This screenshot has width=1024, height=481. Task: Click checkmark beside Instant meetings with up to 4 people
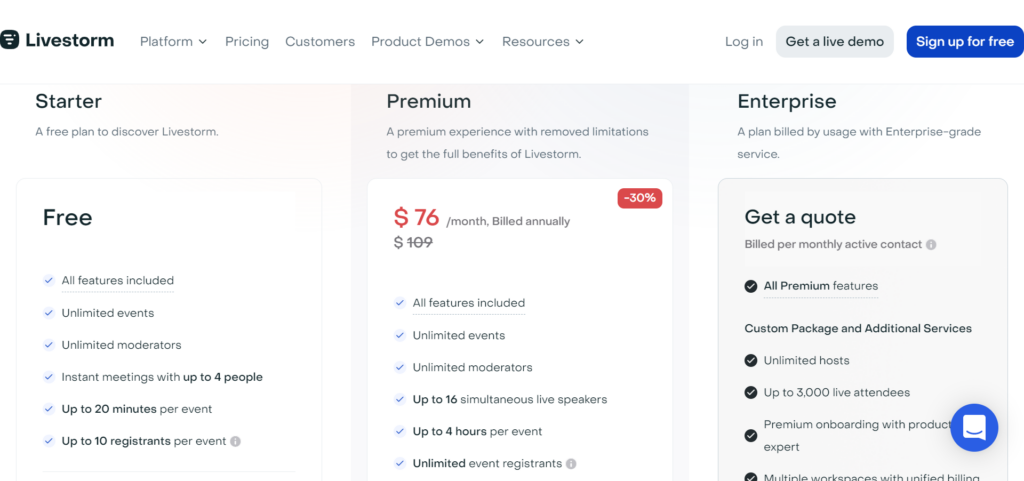tap(48, 377)
